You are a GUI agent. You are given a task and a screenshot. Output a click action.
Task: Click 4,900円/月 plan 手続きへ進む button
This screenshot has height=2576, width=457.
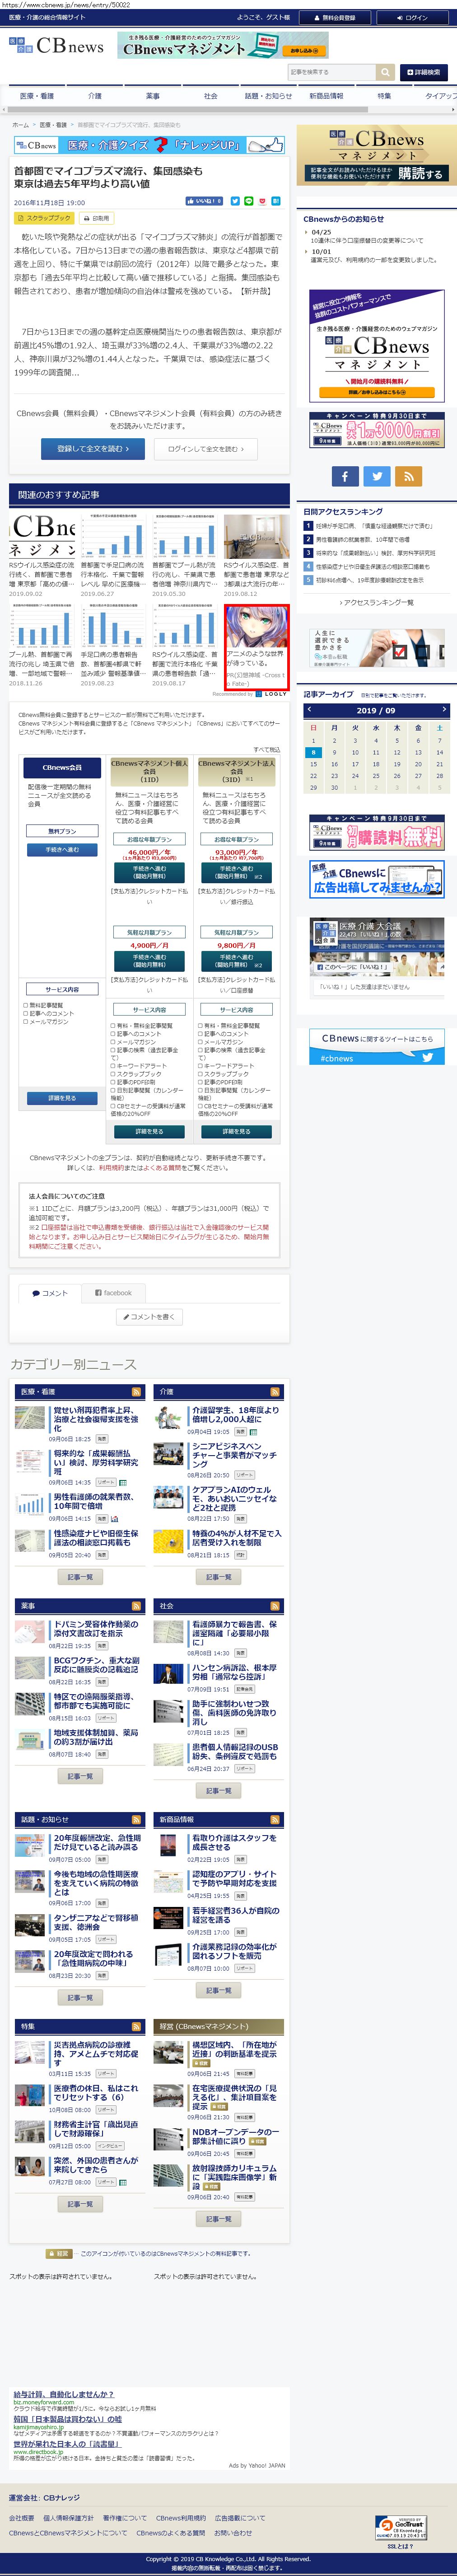[x=149, y=960]
